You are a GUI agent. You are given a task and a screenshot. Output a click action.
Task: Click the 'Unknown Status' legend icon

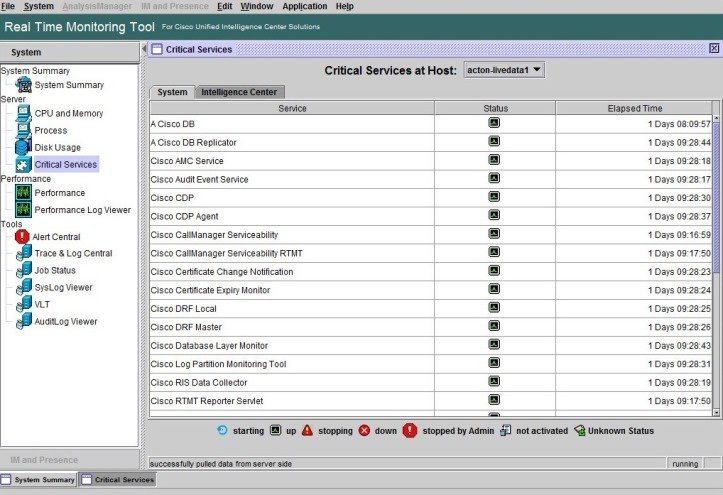(x=580, y=430)
